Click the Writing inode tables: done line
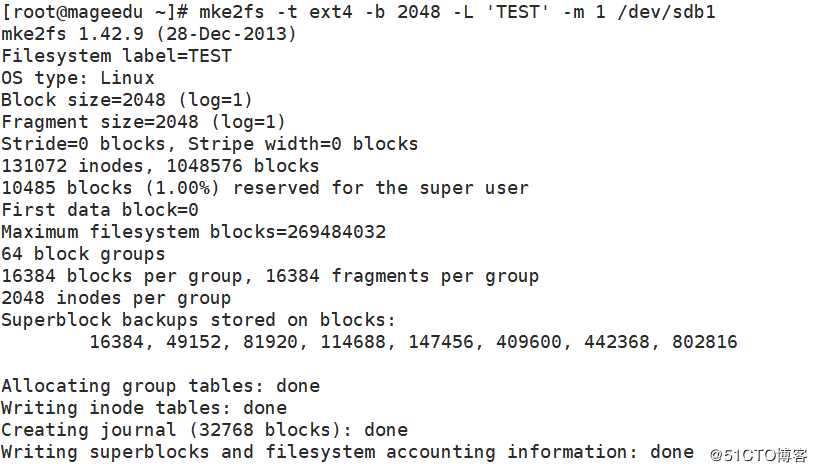The image size is (817, 472). 144,408
